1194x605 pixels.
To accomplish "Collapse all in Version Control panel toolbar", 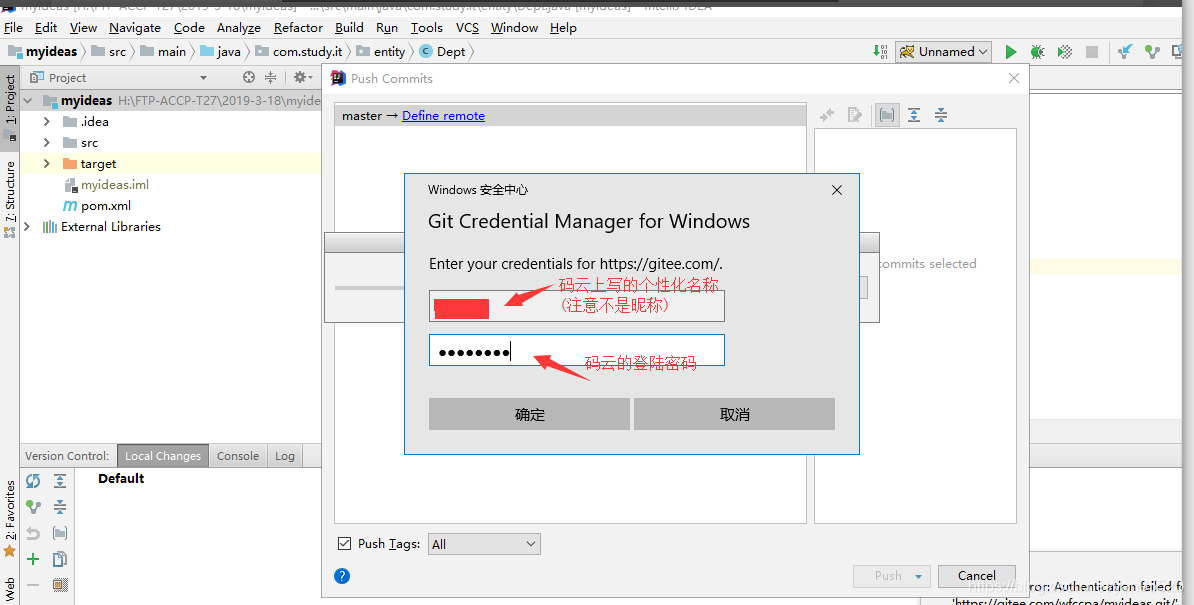I will point(59,507).
